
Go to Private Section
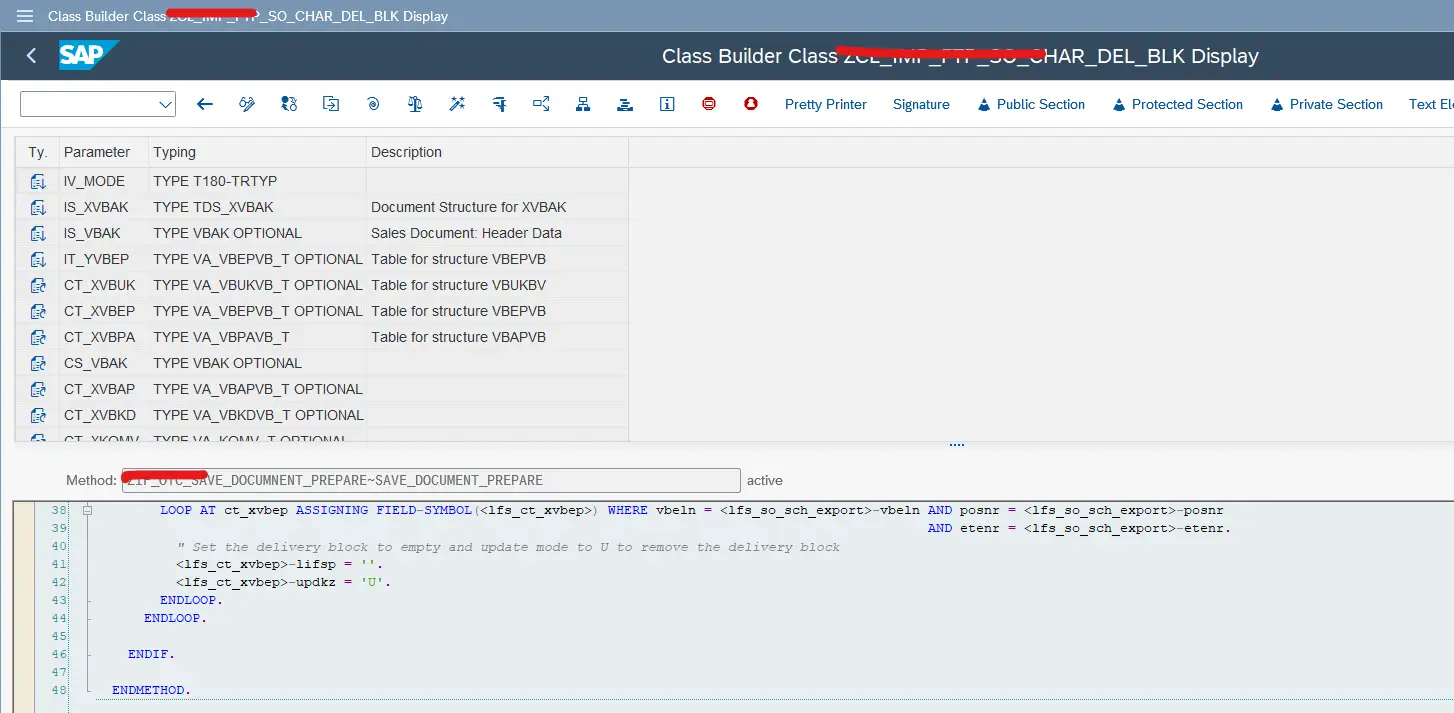tap(1326, 104)
